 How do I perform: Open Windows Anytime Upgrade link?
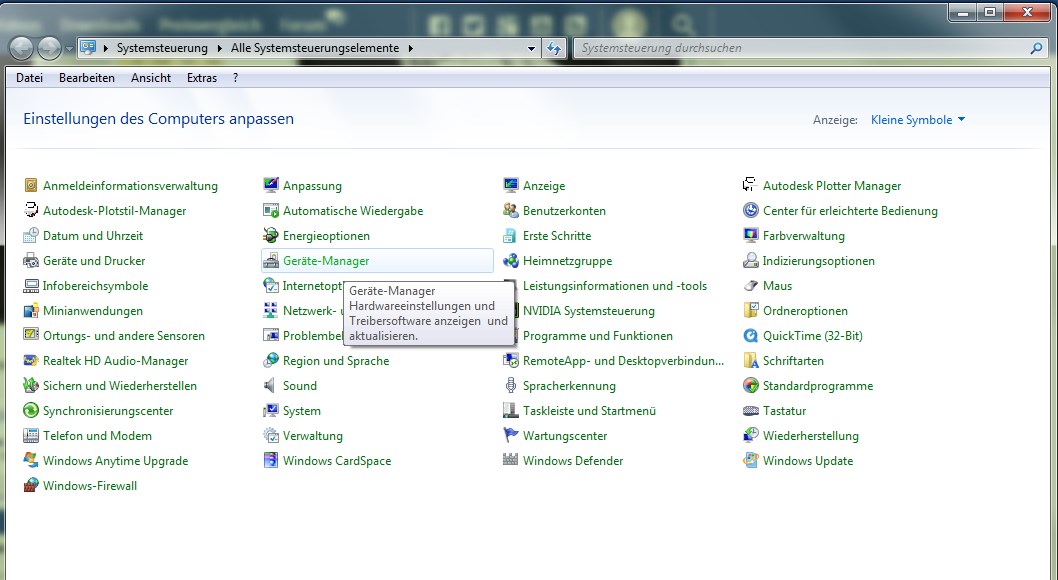[x=115, y=461]
